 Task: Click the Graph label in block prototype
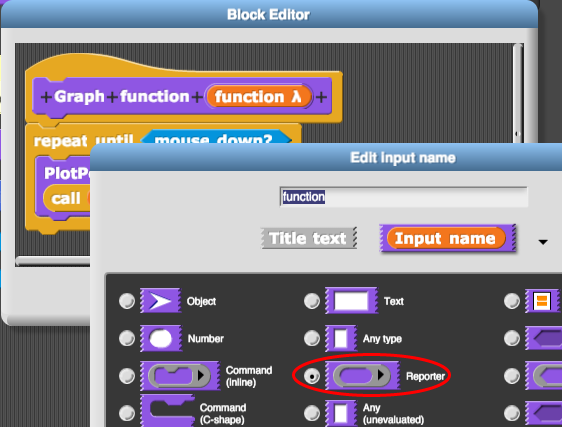click(x=79, y=96)
